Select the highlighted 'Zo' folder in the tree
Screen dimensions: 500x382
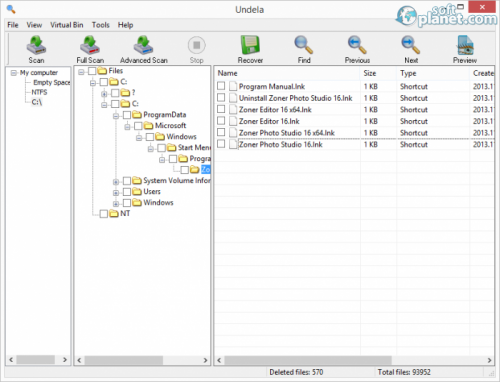(x=205, y=170)
